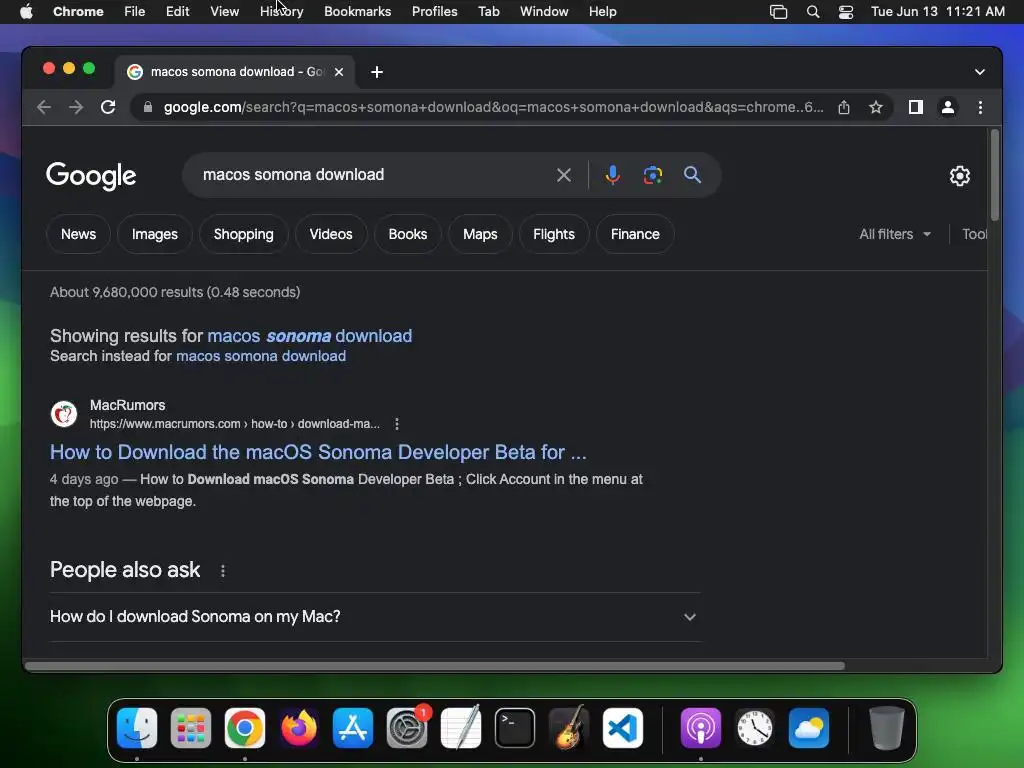
Task: Click the address bar URL
Action: (493, 107)
